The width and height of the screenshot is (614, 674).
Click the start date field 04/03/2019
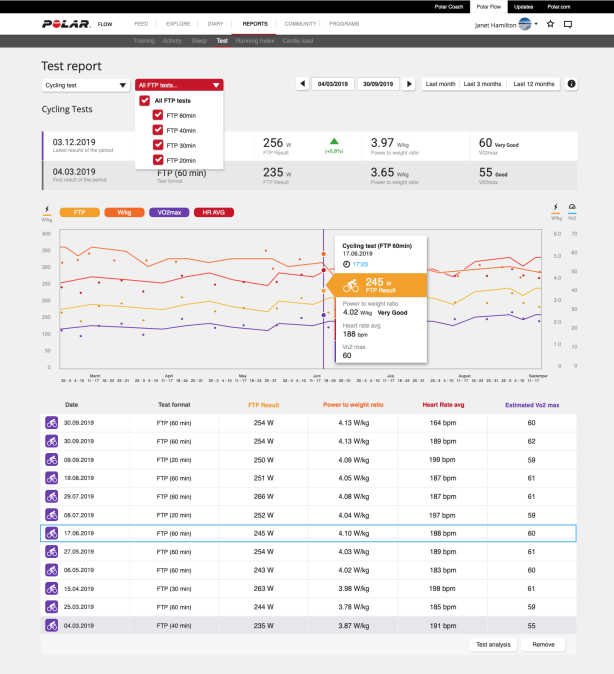pyautogui.click(x=332, y=84)
